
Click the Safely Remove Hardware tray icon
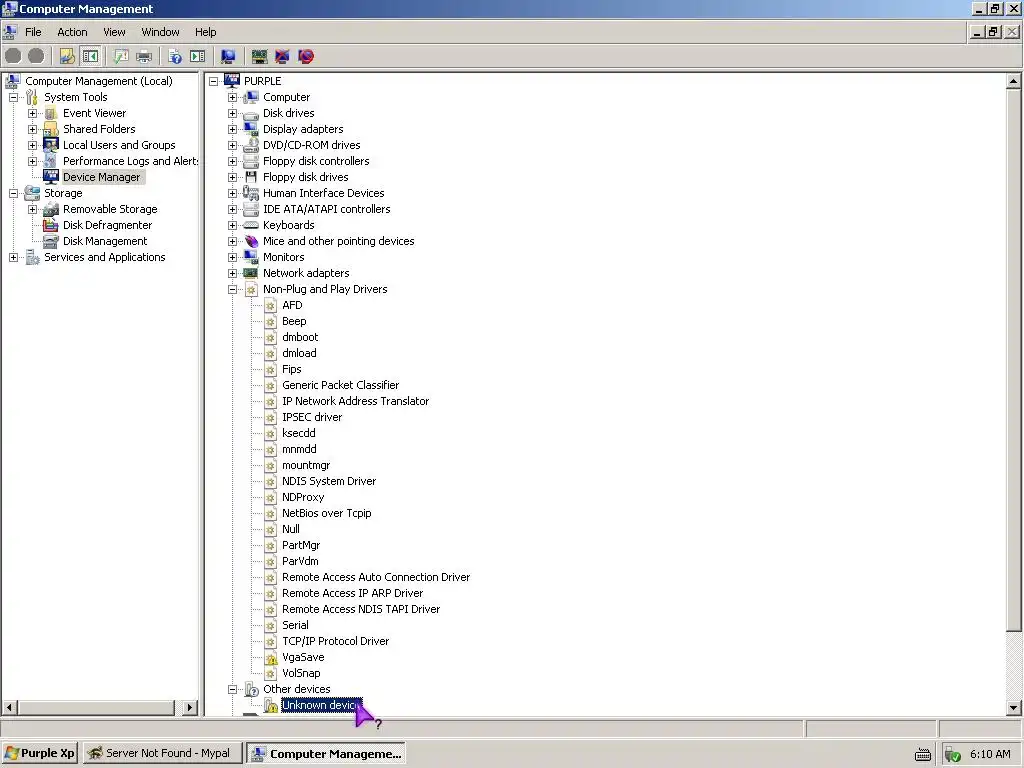953,754
